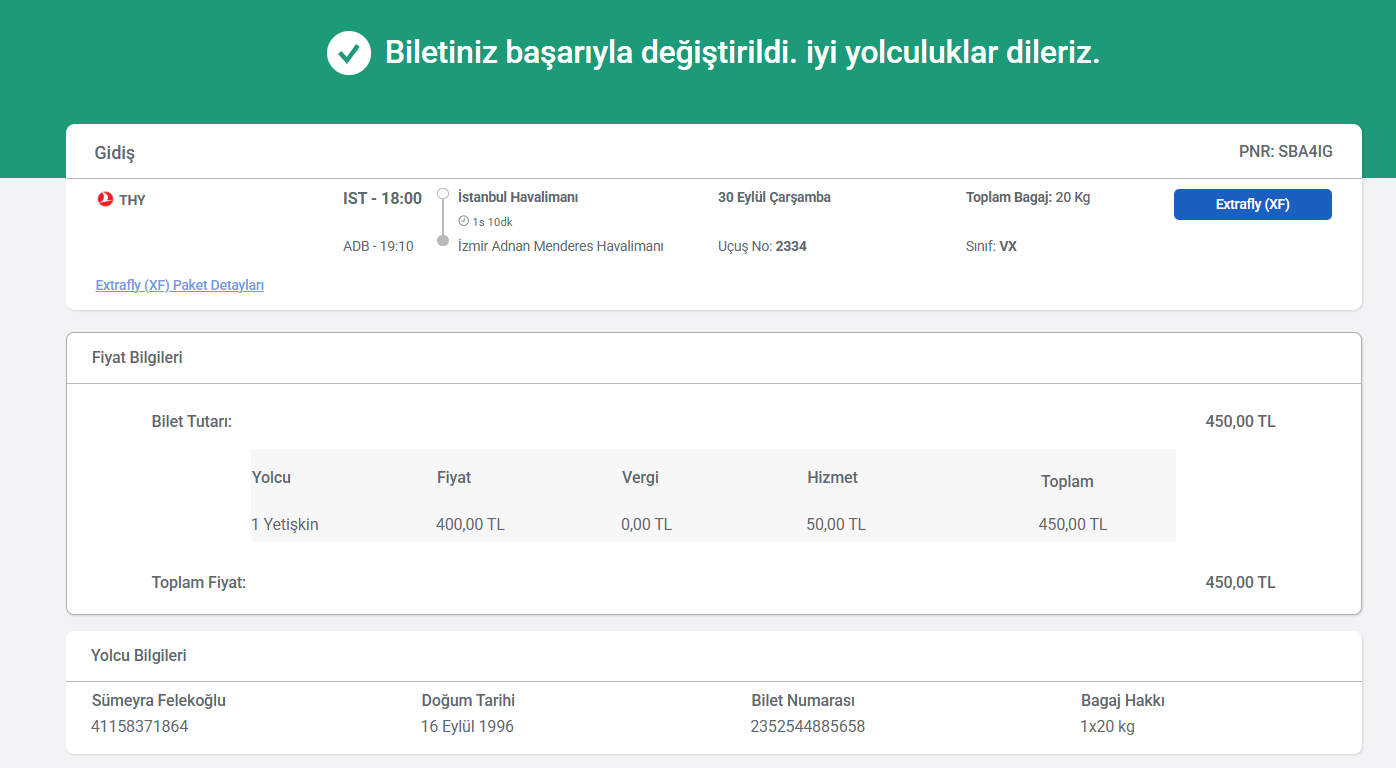Click the Fiyat Bilgileri header

[137, 357]
